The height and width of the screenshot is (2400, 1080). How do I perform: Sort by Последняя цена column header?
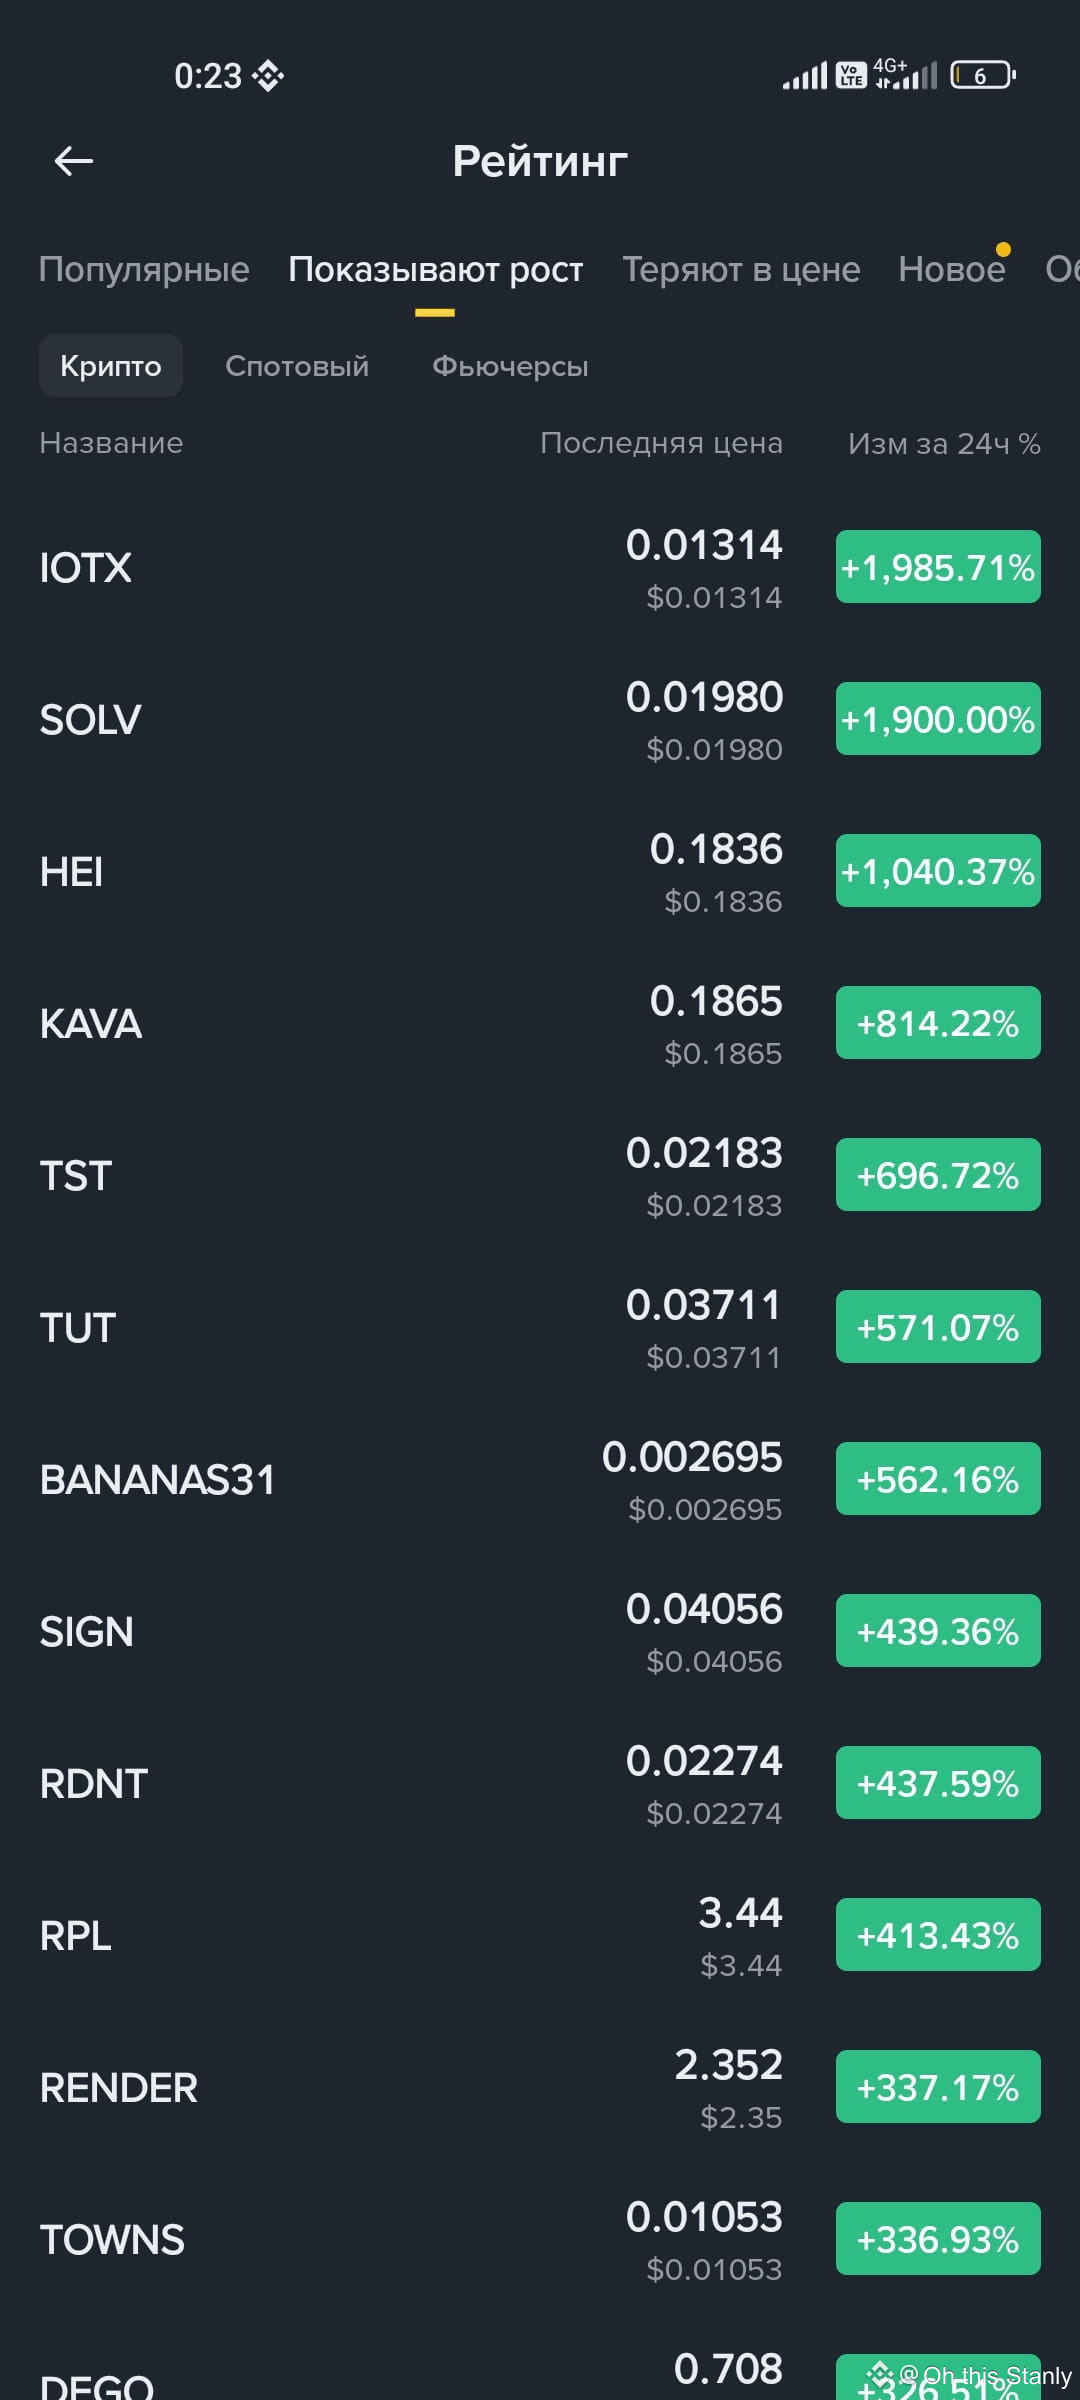tap(661, 443)
